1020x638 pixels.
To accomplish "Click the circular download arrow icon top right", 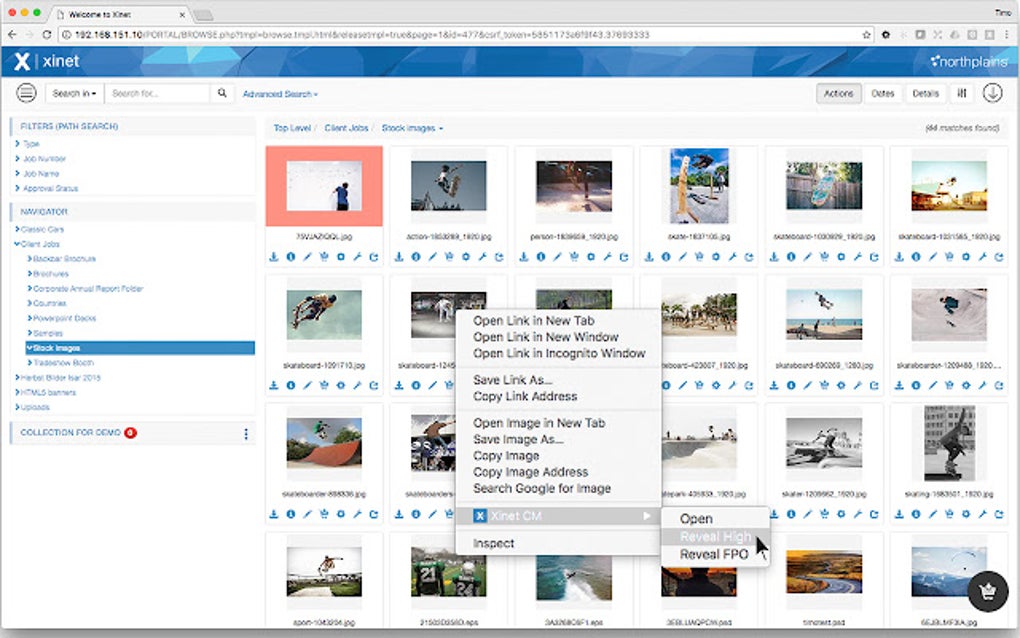I will tap(992, 94).
